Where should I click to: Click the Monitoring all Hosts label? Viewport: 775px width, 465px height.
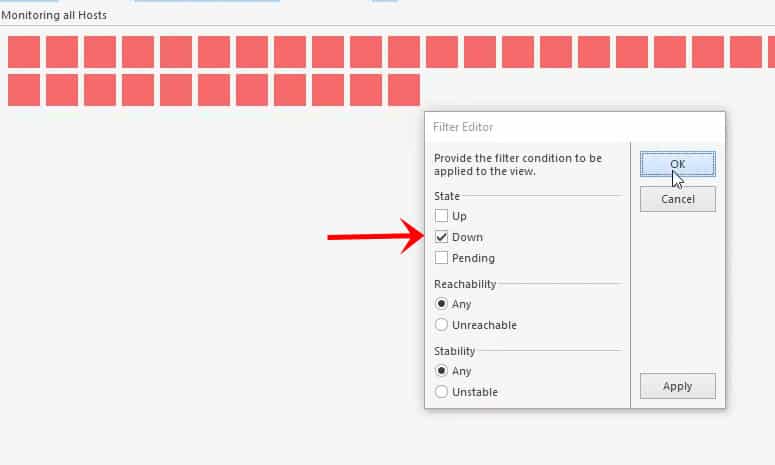pos(54,15)
